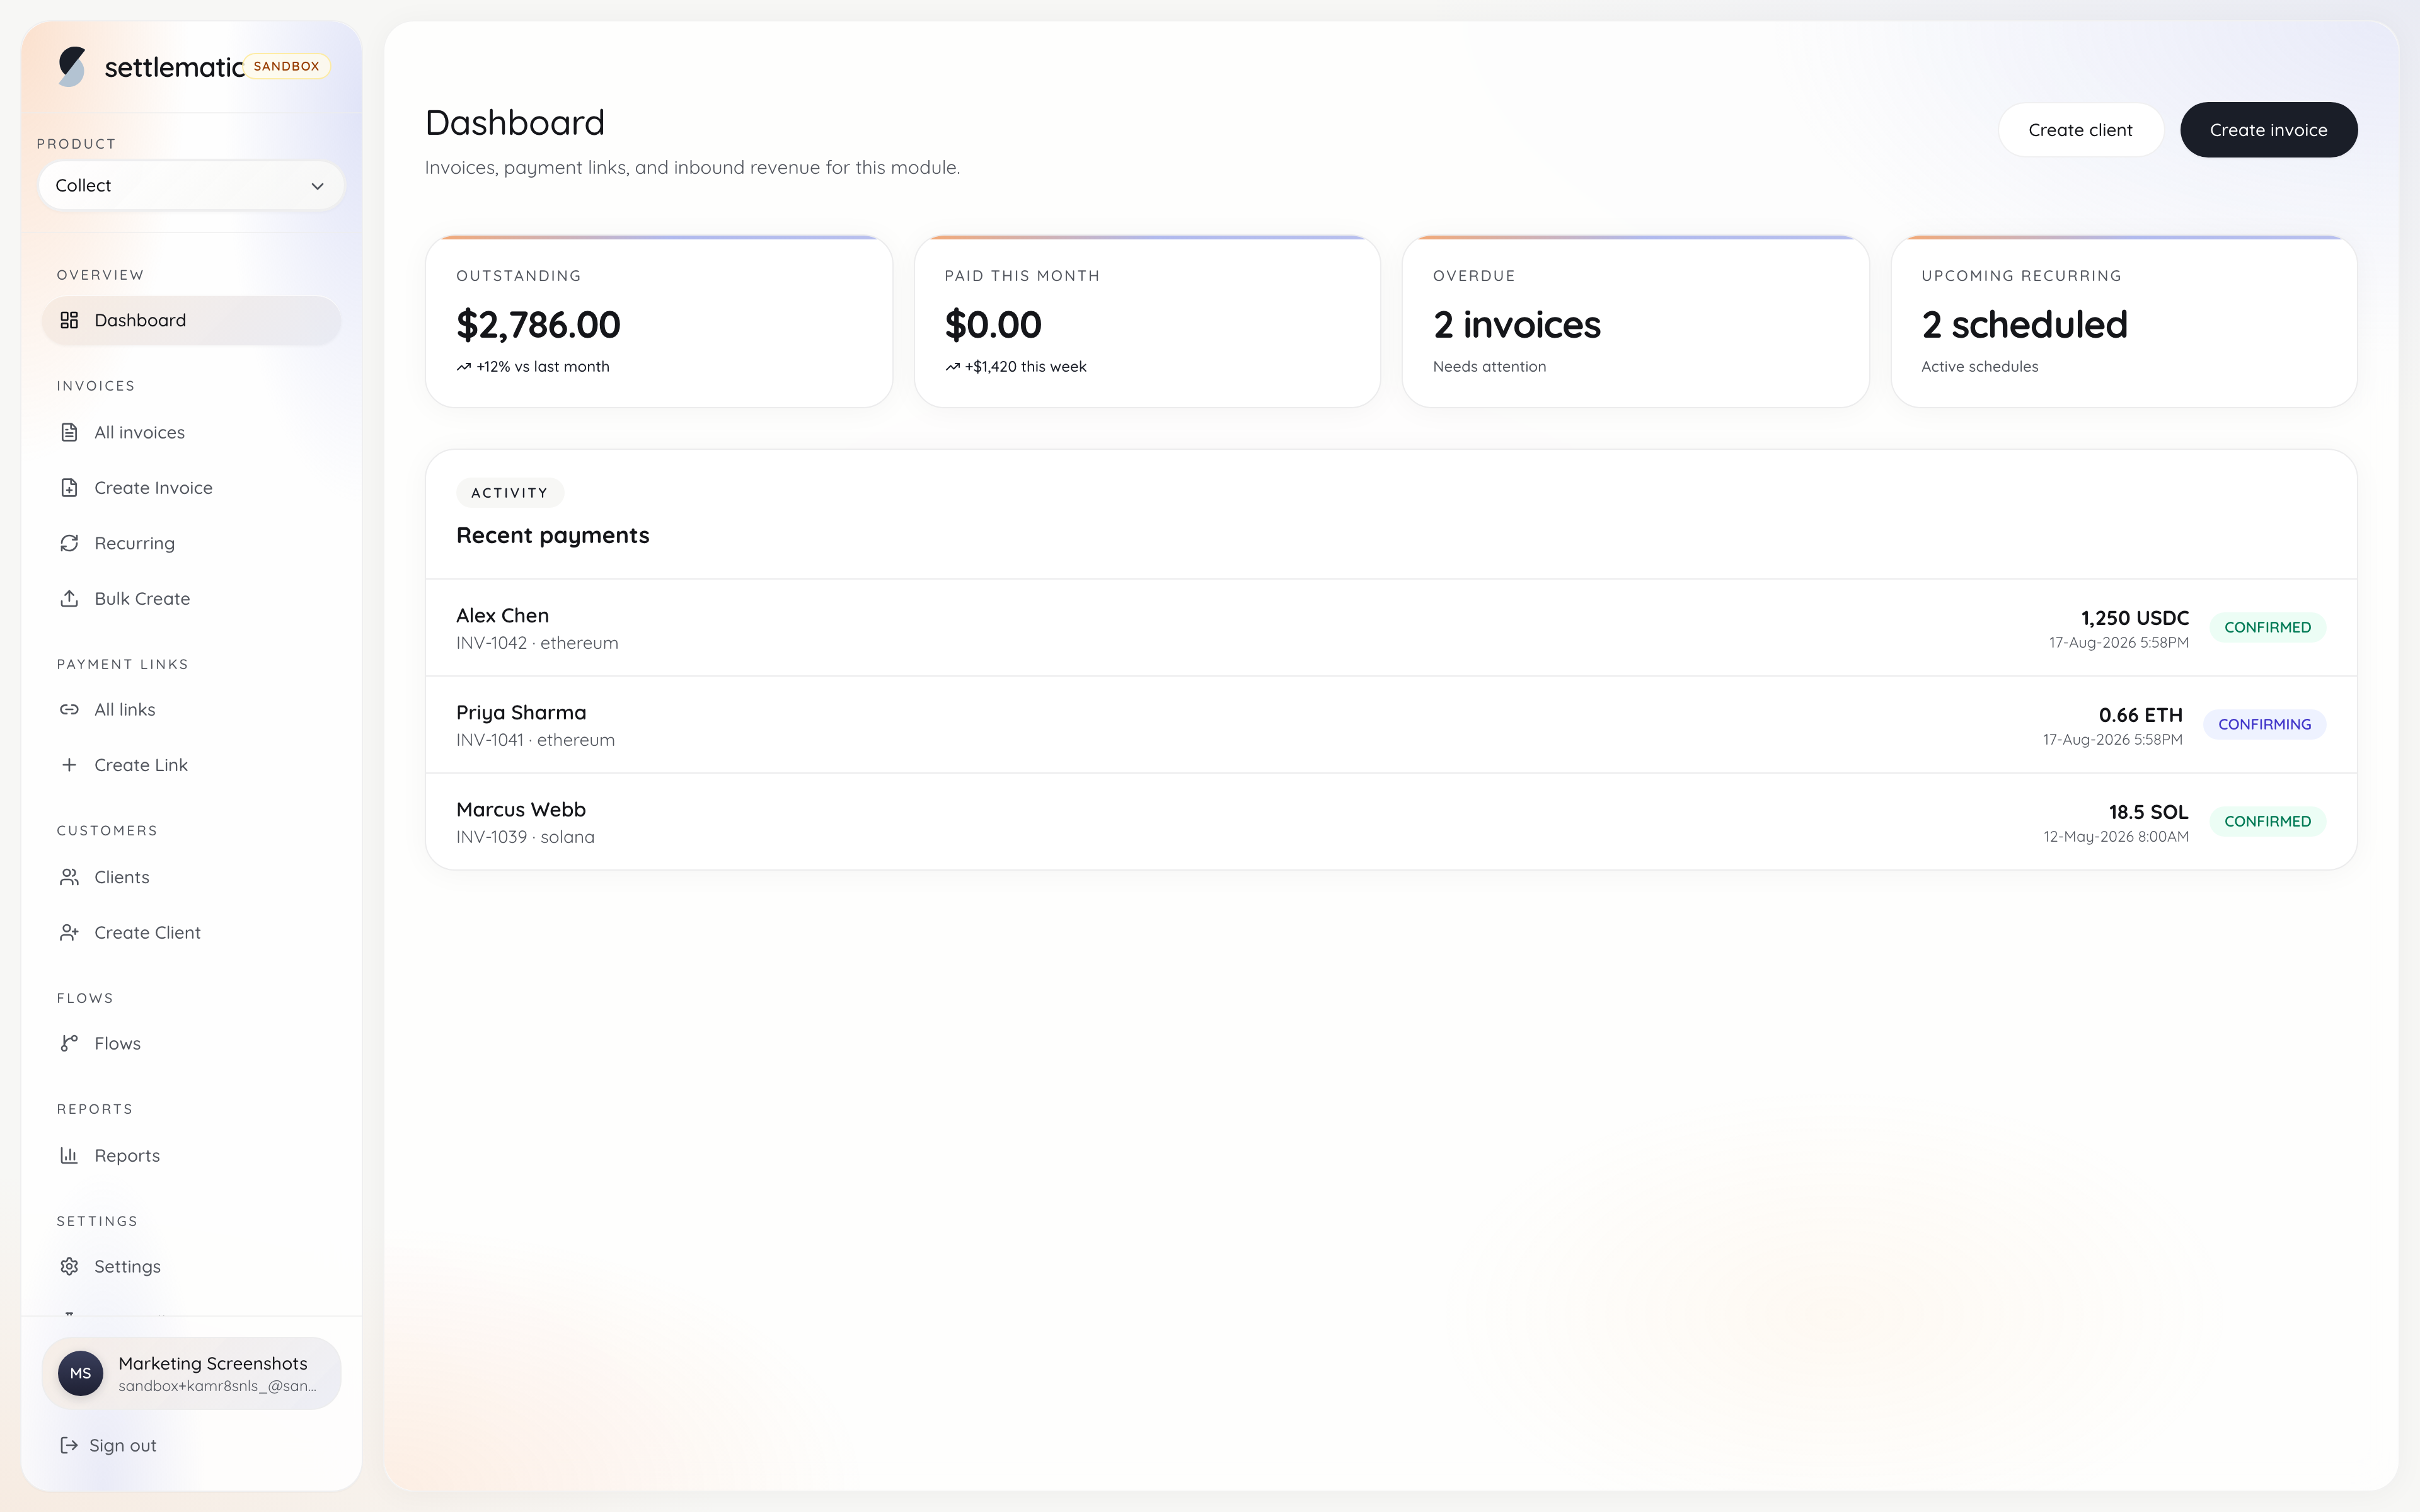Click the trend arrow under Outstanding

pyautogui.click(x=464, y=367)
